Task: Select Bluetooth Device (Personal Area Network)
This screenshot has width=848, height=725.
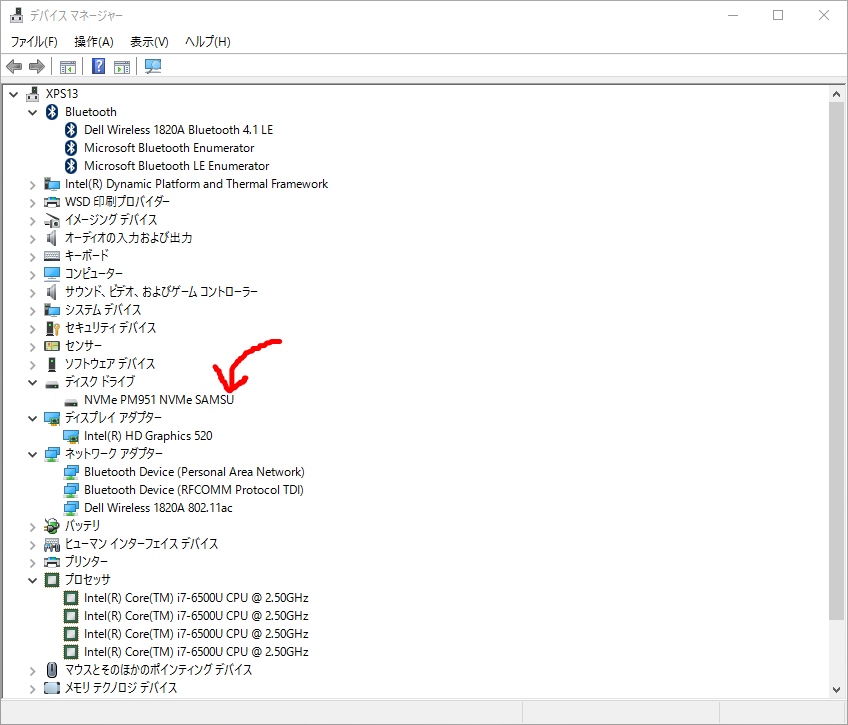Action: click(194, 471)
